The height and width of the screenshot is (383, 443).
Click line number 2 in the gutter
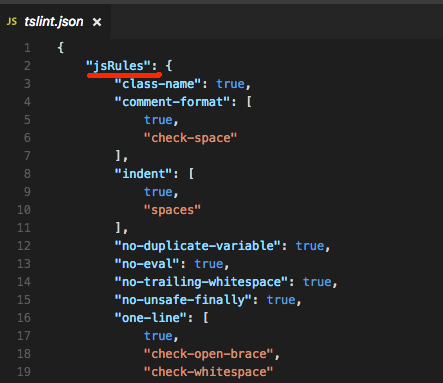tap(27, 66)
